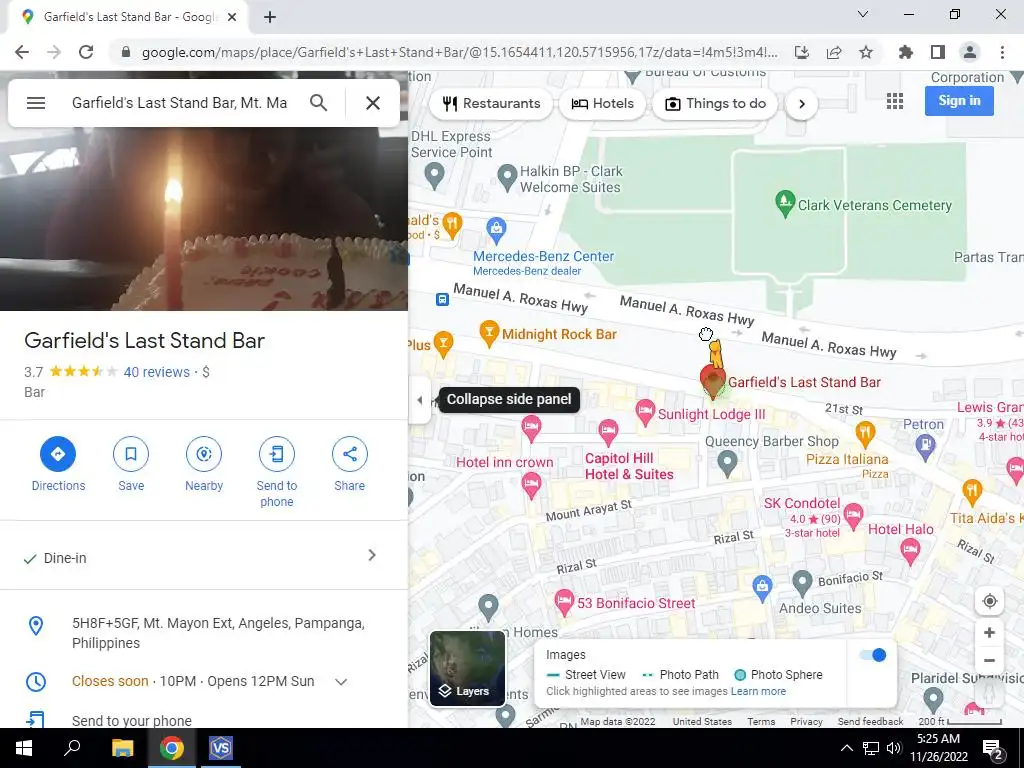
Task: Open Nearby search icon
Action: pyautogui.click(x=204, y=454)
